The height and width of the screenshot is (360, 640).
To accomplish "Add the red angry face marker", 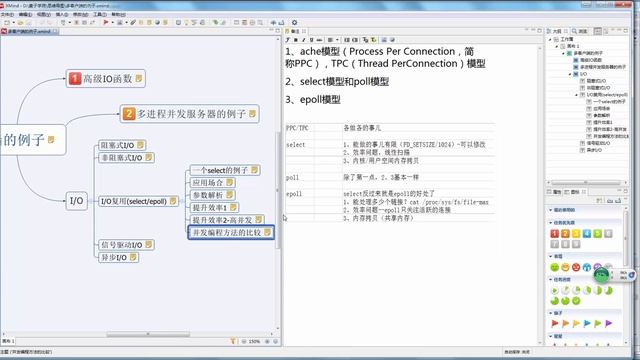I will 576,267.
